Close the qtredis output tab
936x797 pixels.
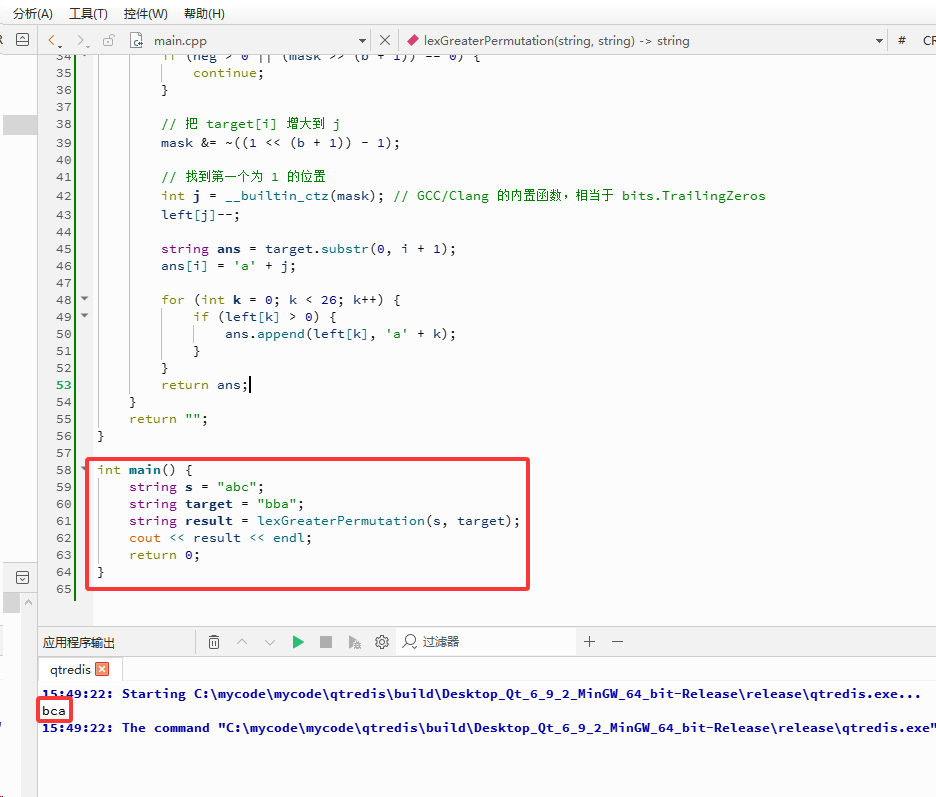pos(103,669)
